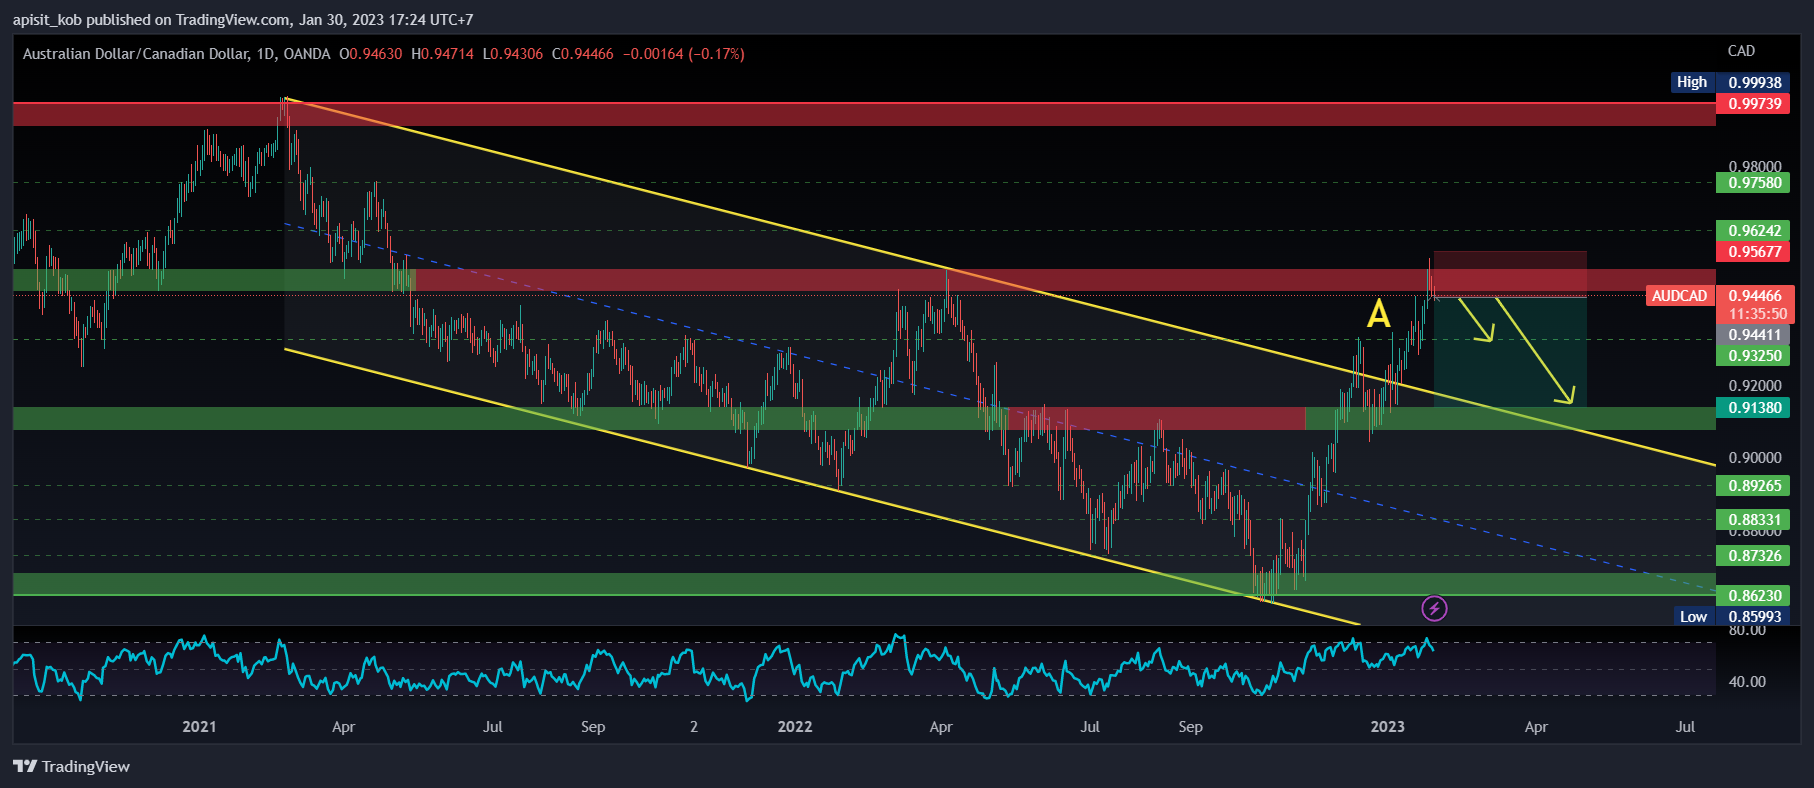Click the 0.95677 red price label
Screen dimensions: 1814x788
tap(1755, 252)
